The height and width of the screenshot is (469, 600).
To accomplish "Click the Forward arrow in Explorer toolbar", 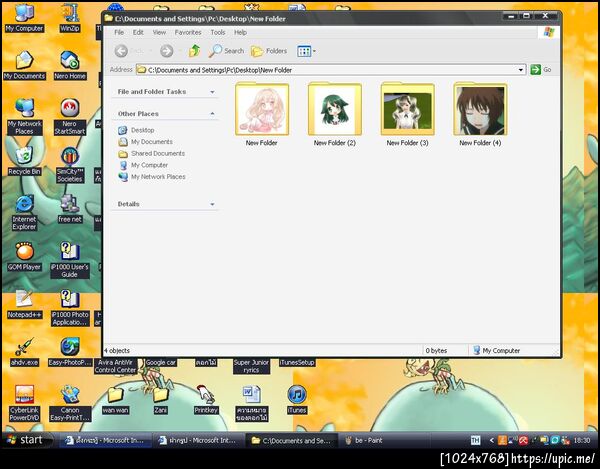I will tap(166, 51).
